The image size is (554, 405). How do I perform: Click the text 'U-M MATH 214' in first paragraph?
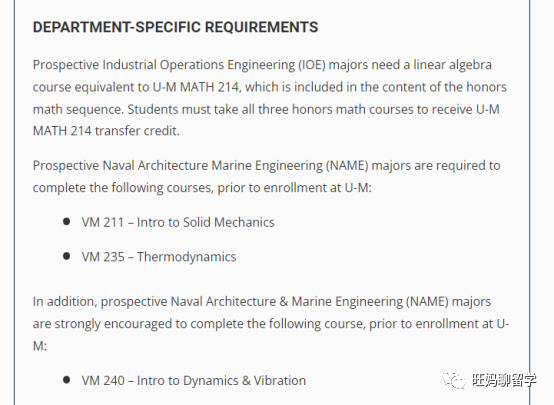196,87
